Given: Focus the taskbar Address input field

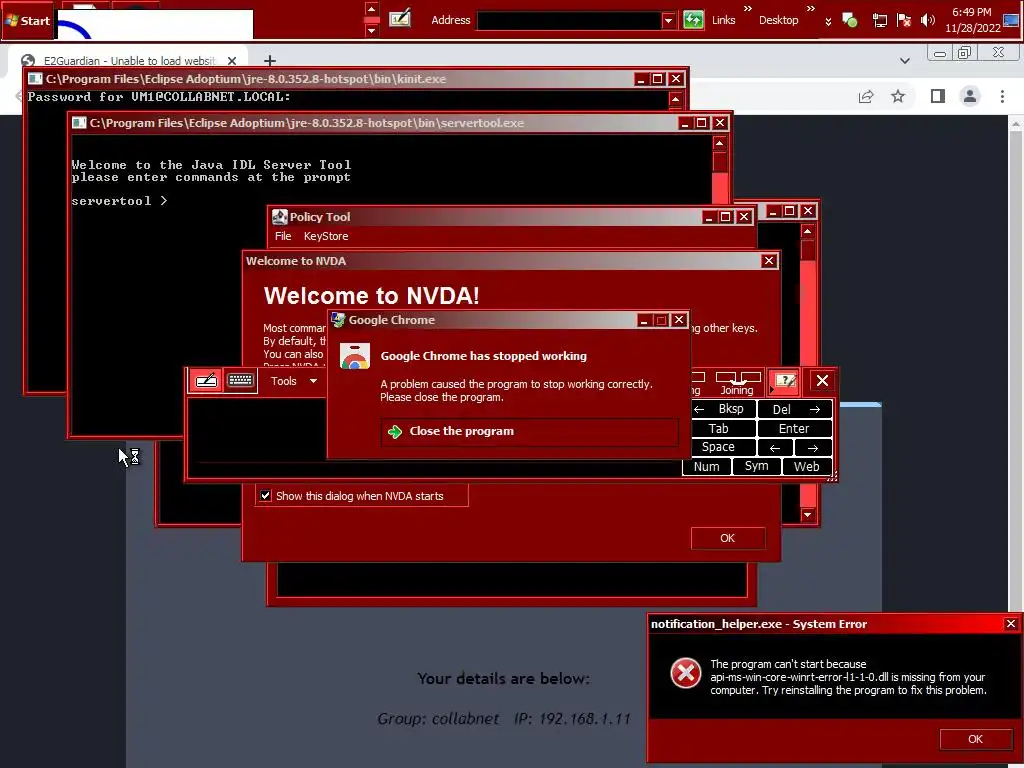Looking at the screenshot, I should coord(569,20).
